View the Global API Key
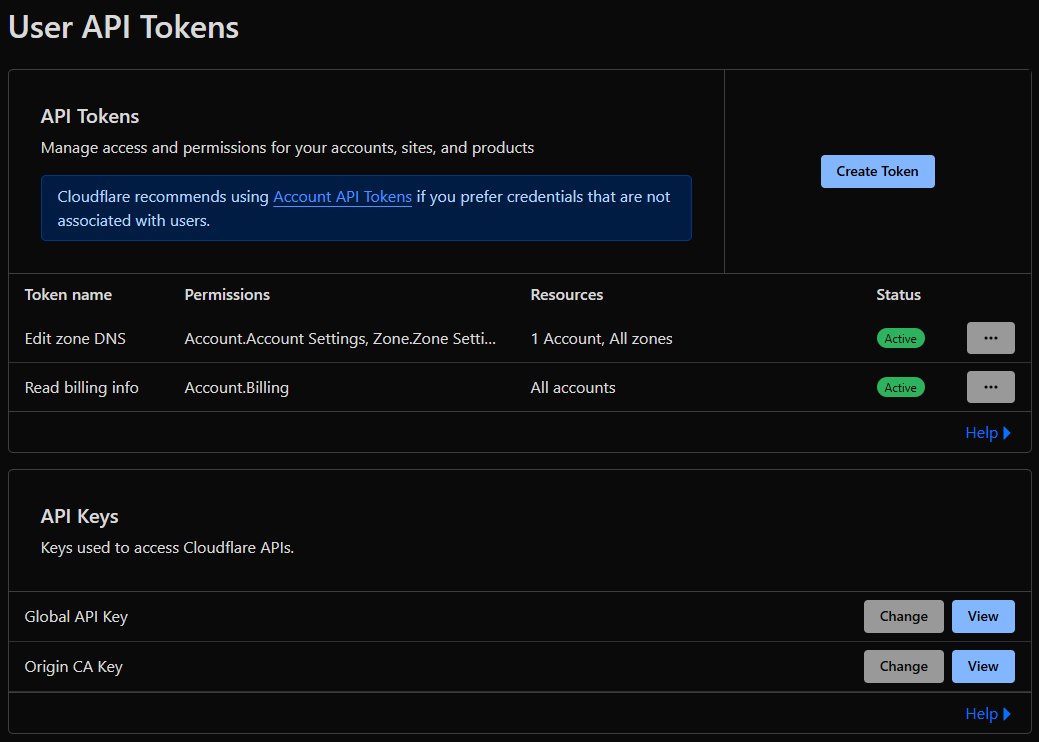This screenshot has width=1039, height=742. pos(983,616)
